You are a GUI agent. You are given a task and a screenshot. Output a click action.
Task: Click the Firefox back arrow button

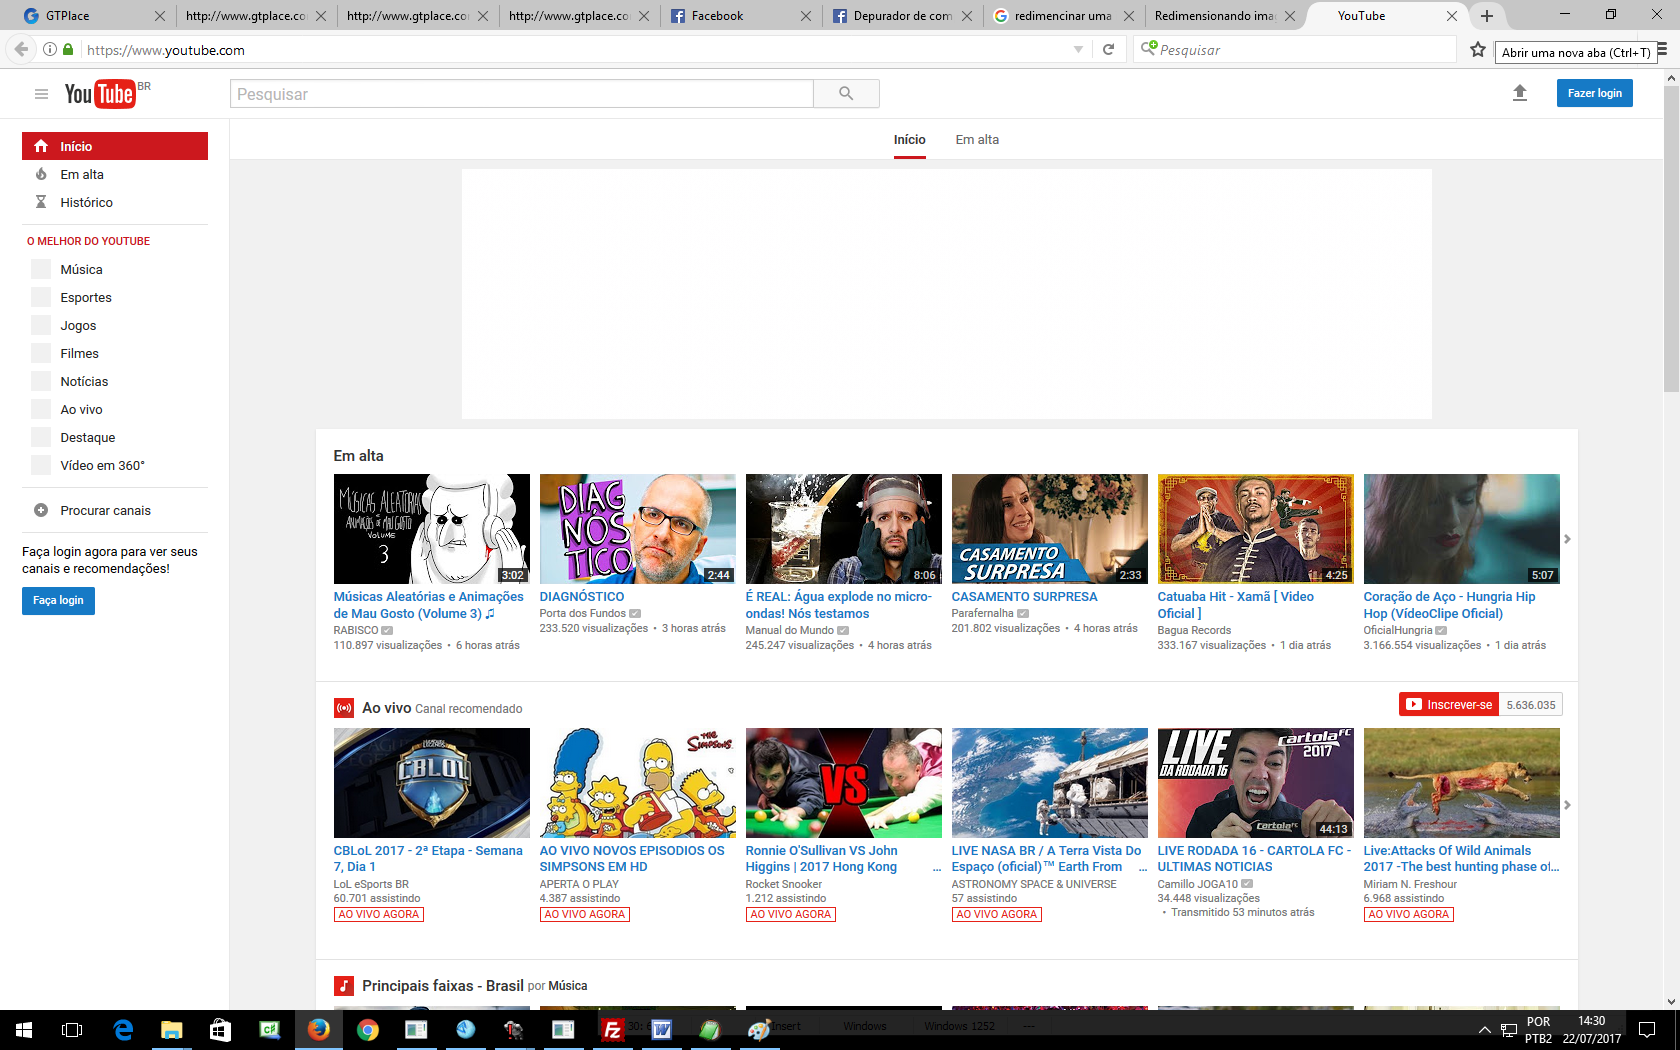click(x=21, y=49)
